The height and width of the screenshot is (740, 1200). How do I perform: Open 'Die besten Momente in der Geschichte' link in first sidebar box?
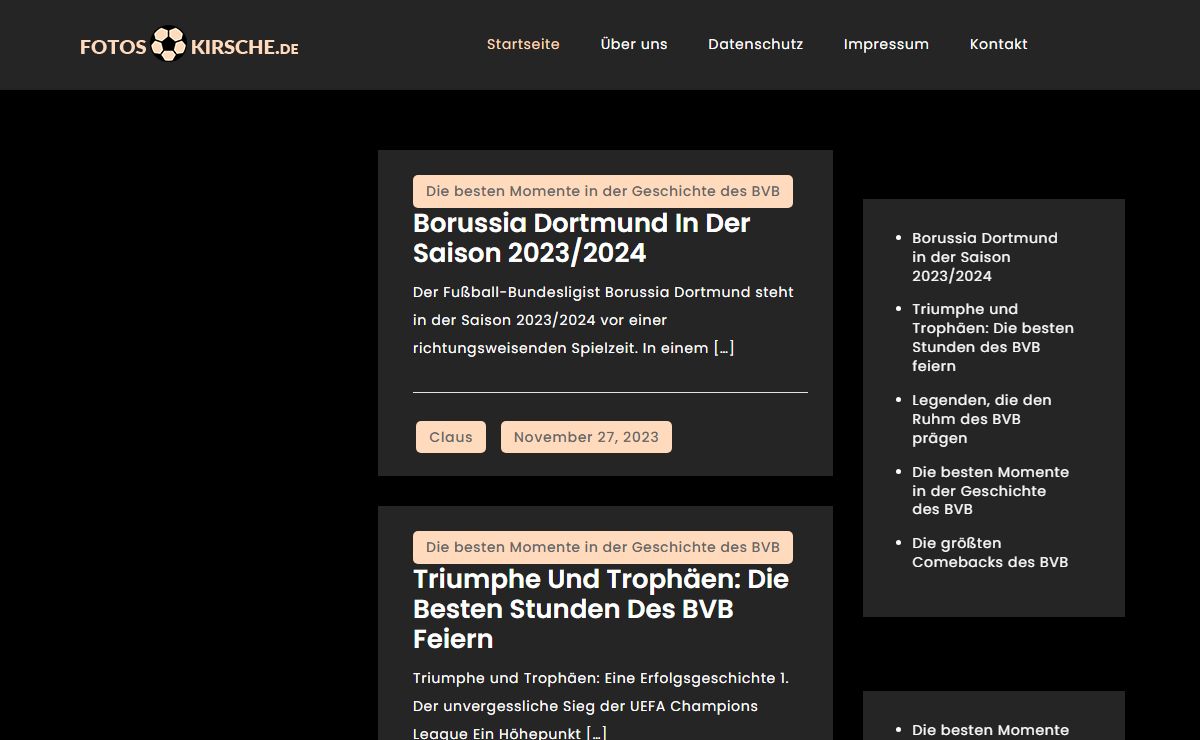pos(990,490)
